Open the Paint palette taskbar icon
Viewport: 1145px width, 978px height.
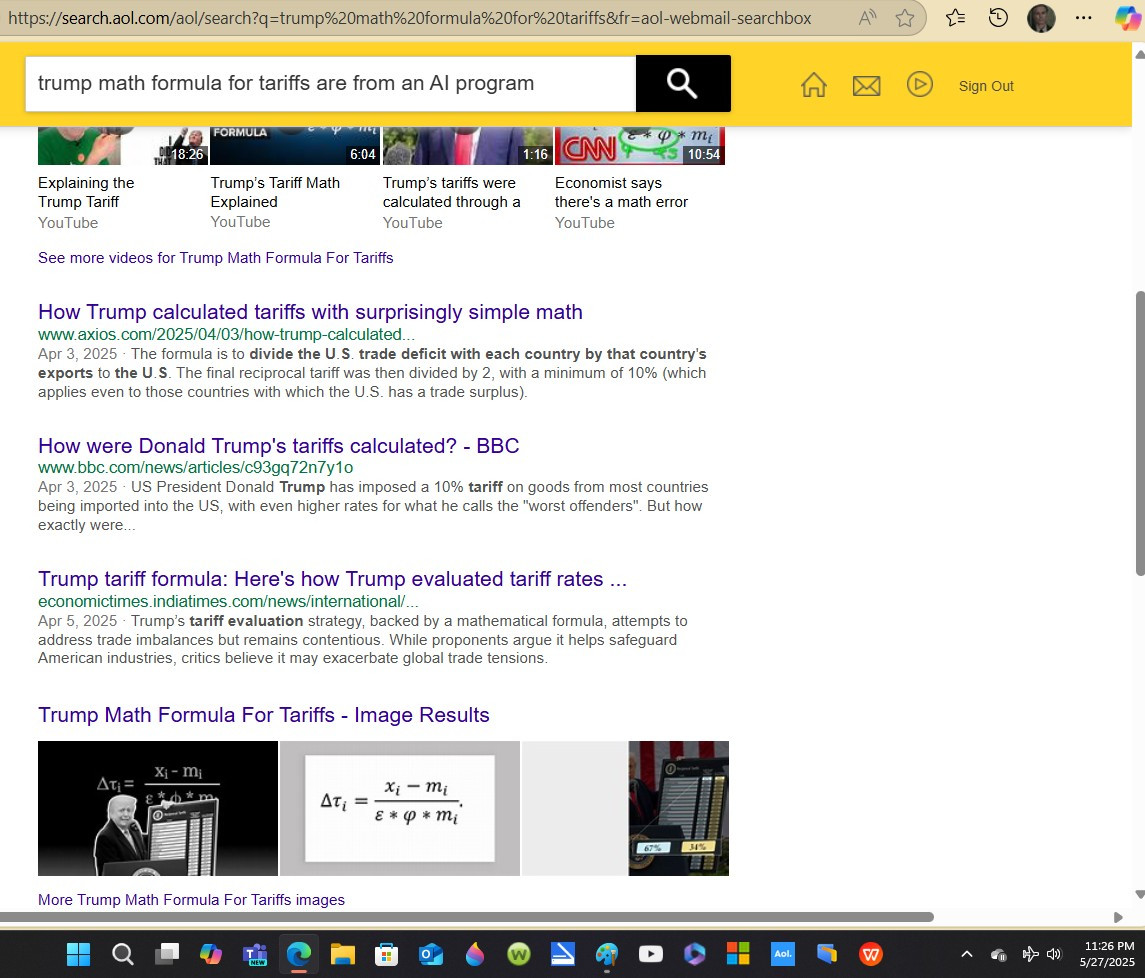click(607, 954)
